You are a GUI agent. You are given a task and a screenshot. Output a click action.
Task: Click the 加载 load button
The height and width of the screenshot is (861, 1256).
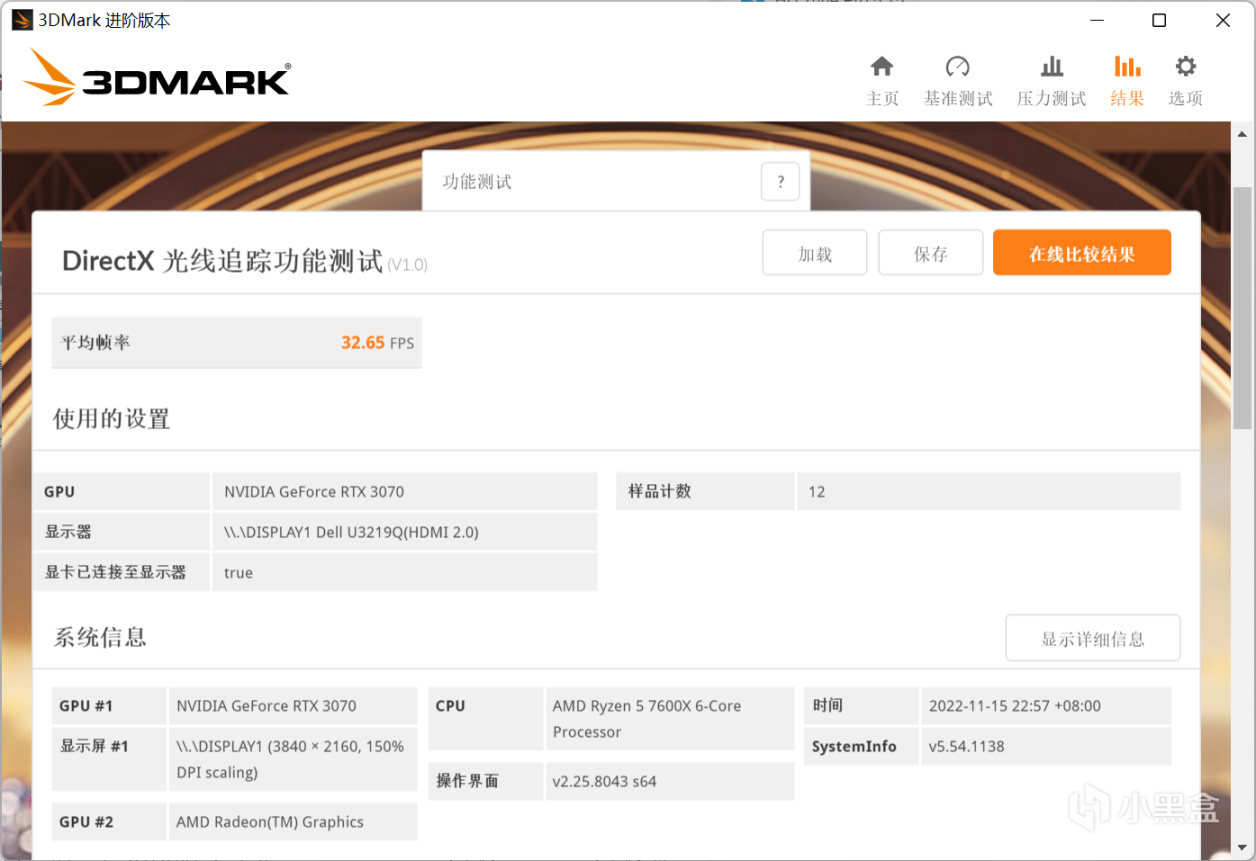pos(815,254)
